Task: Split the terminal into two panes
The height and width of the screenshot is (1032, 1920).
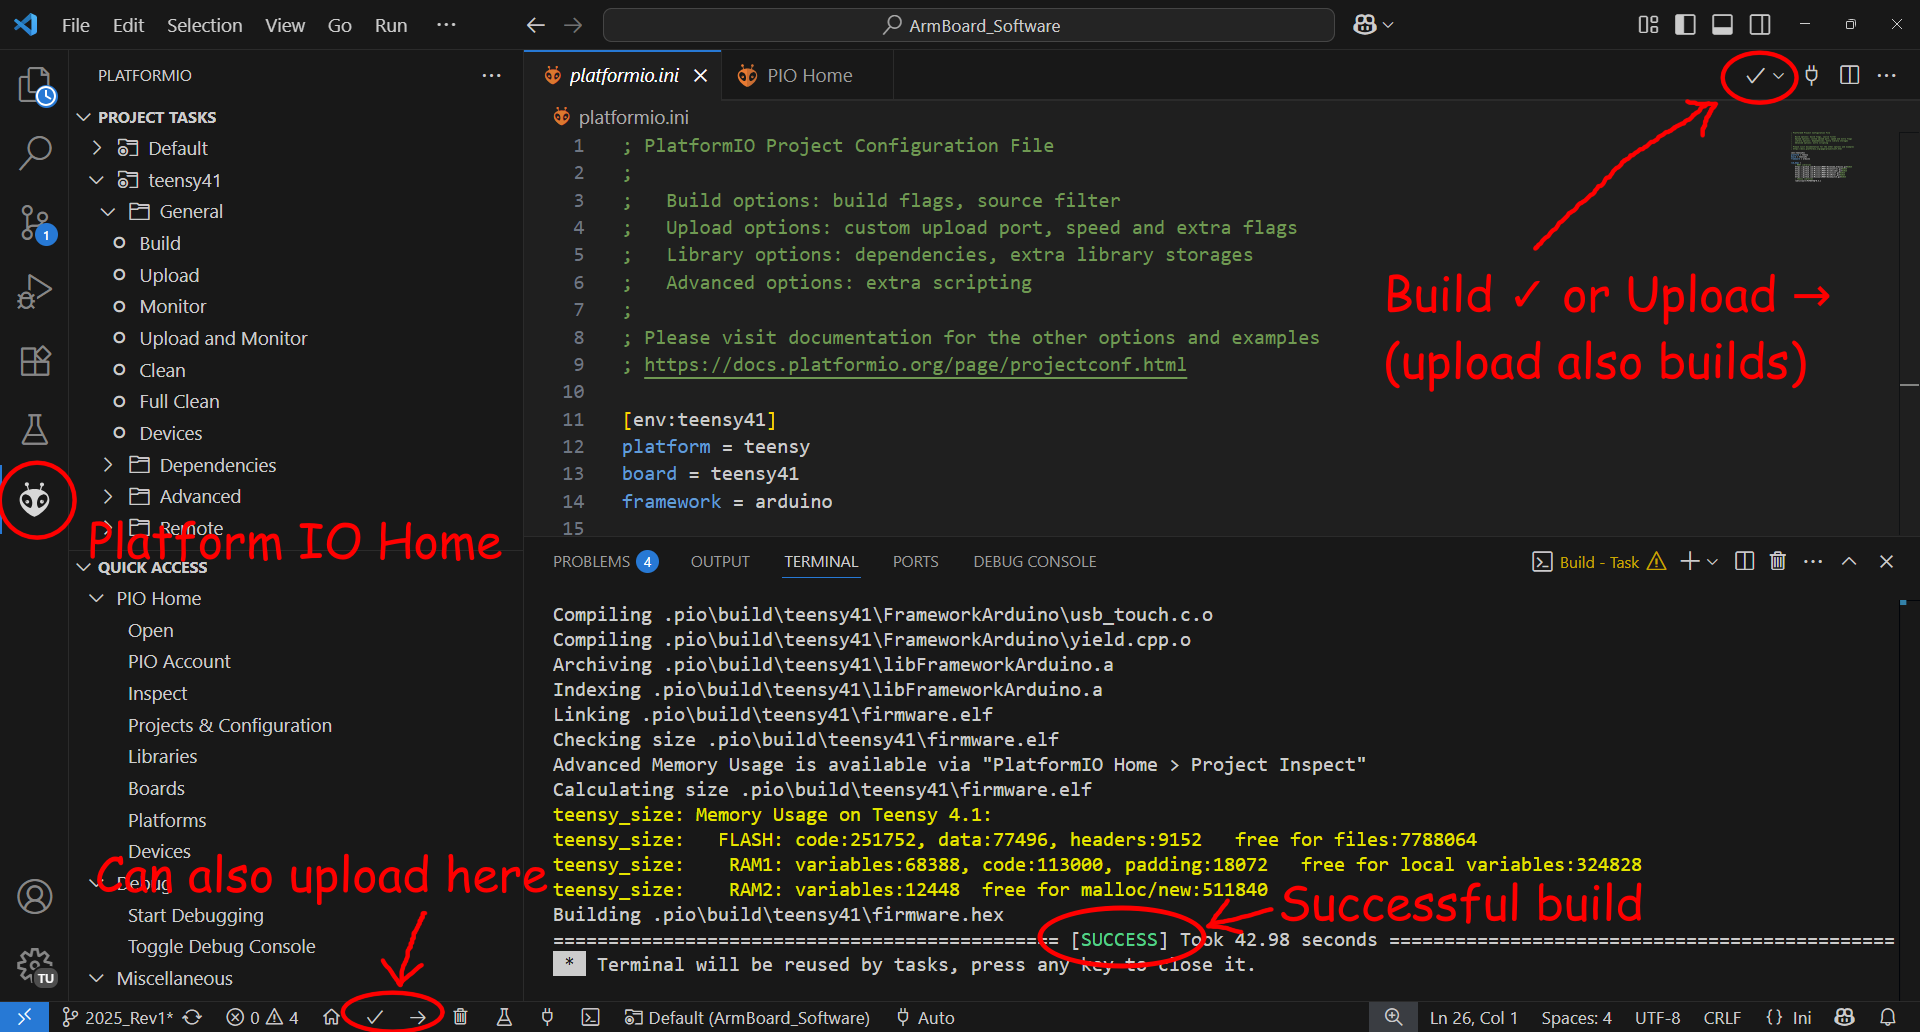Action: [1744, 561]
